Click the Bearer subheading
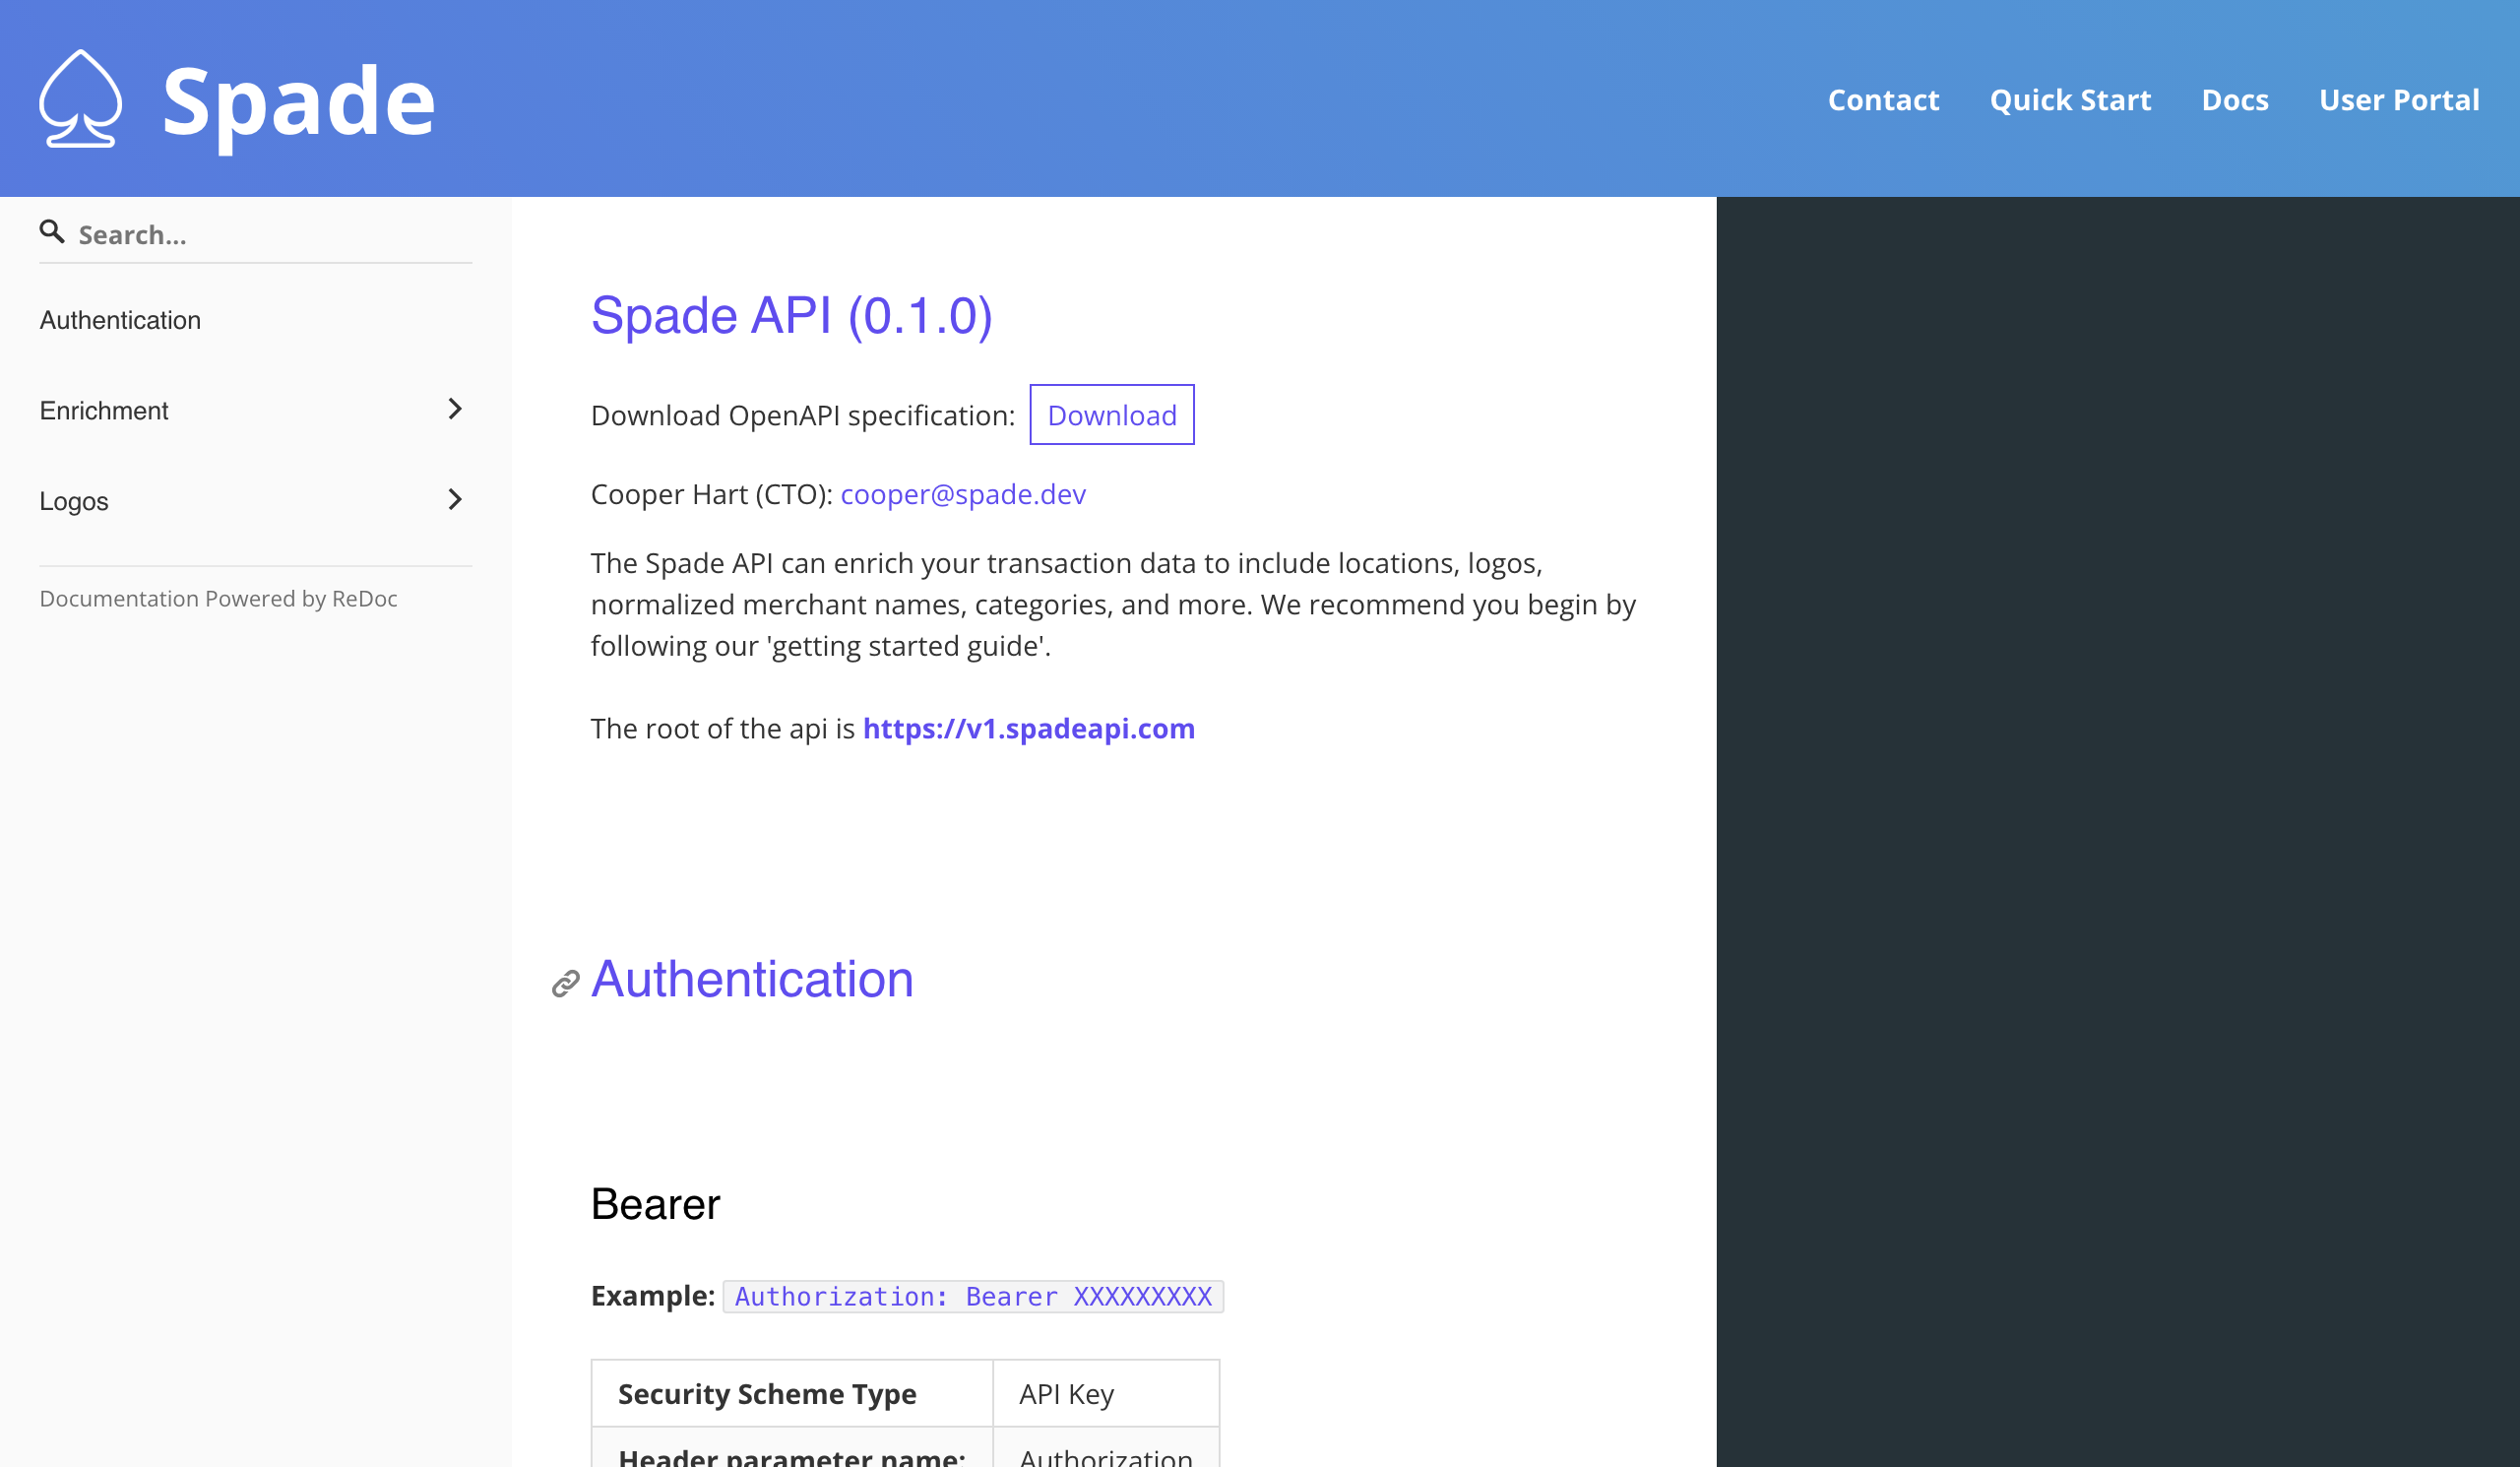This screenshot has height=1467, width=2520. (655, 1204)
